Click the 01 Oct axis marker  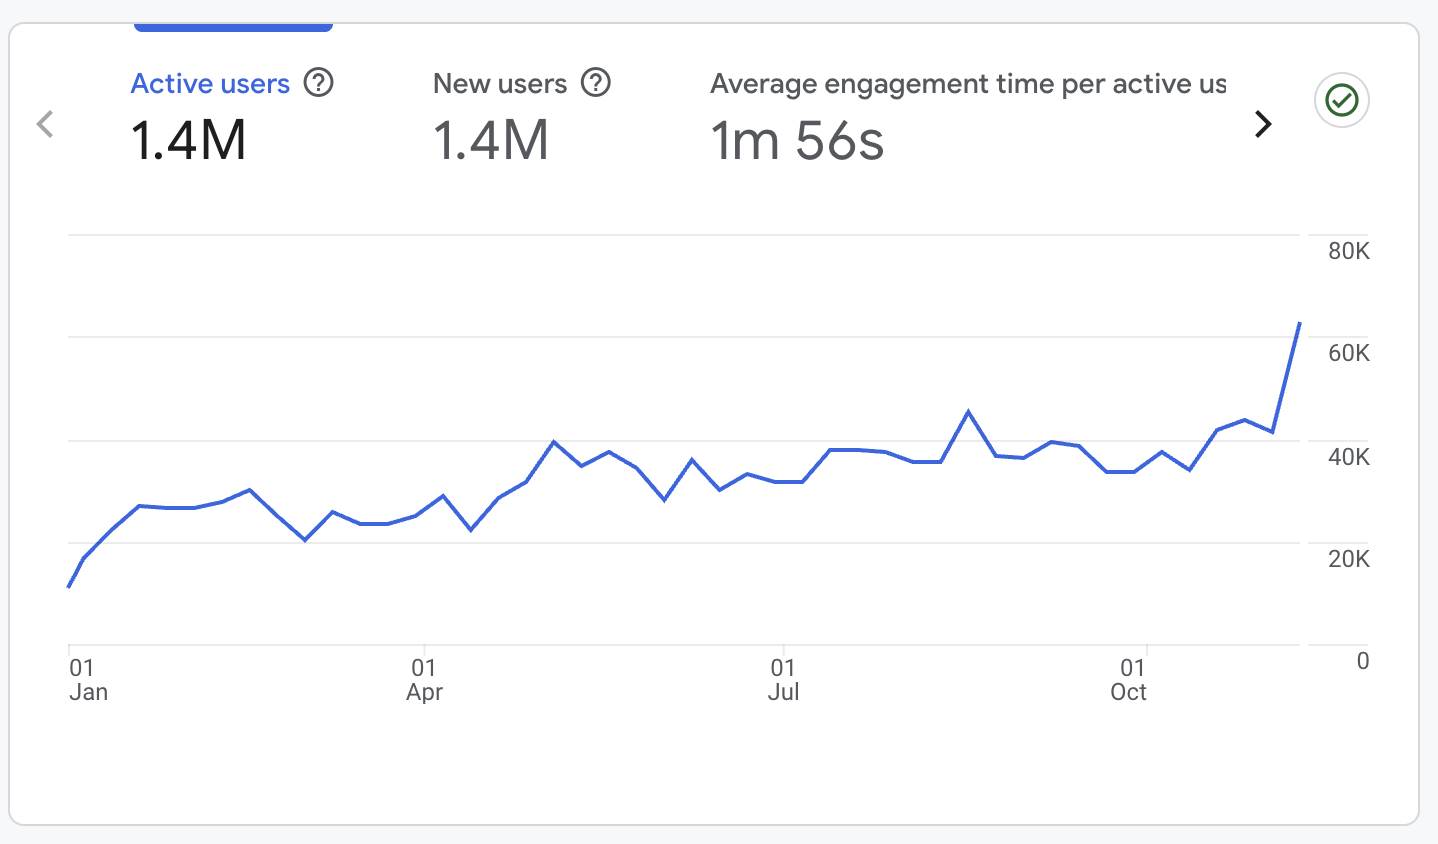pos(1129,680)
